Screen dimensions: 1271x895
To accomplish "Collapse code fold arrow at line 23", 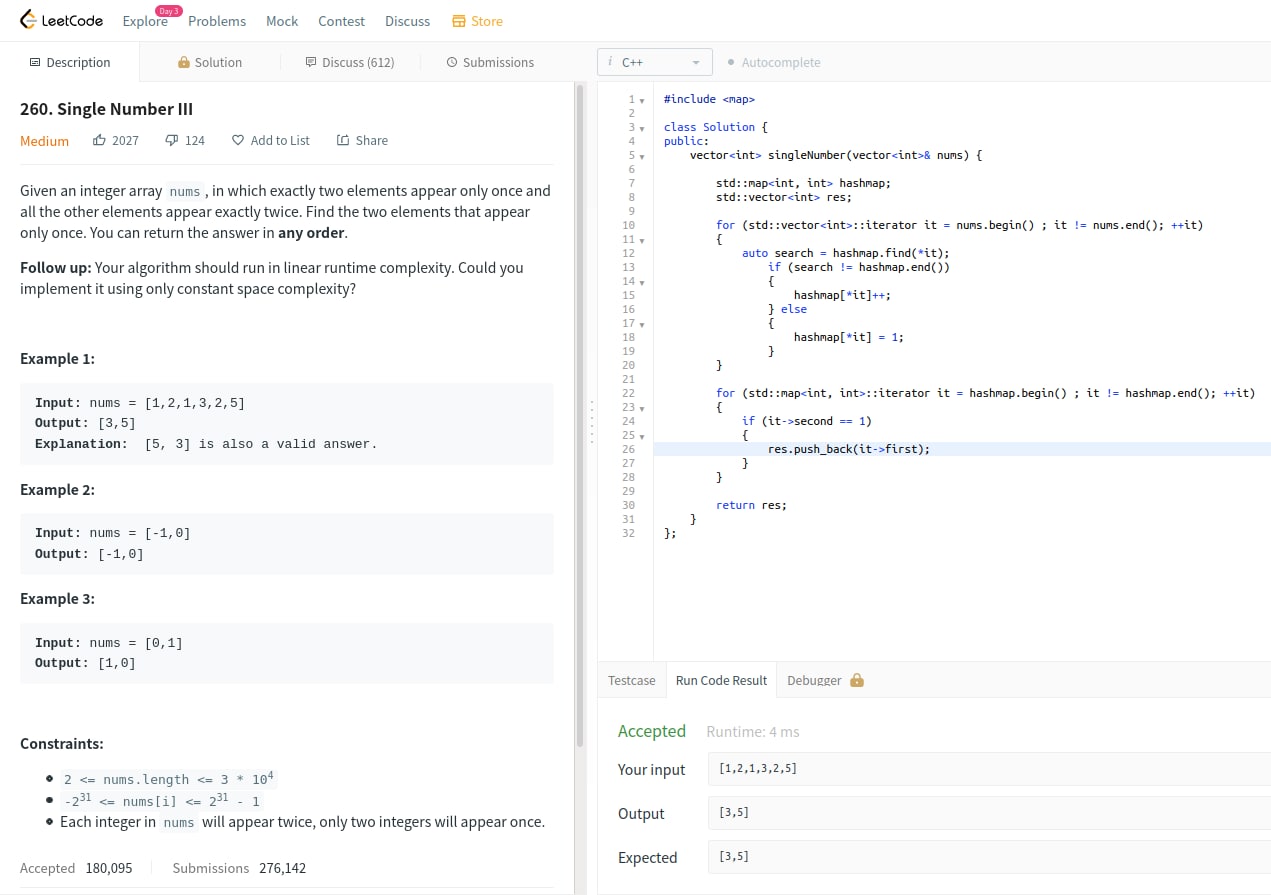I will click(x=641, y=408).
